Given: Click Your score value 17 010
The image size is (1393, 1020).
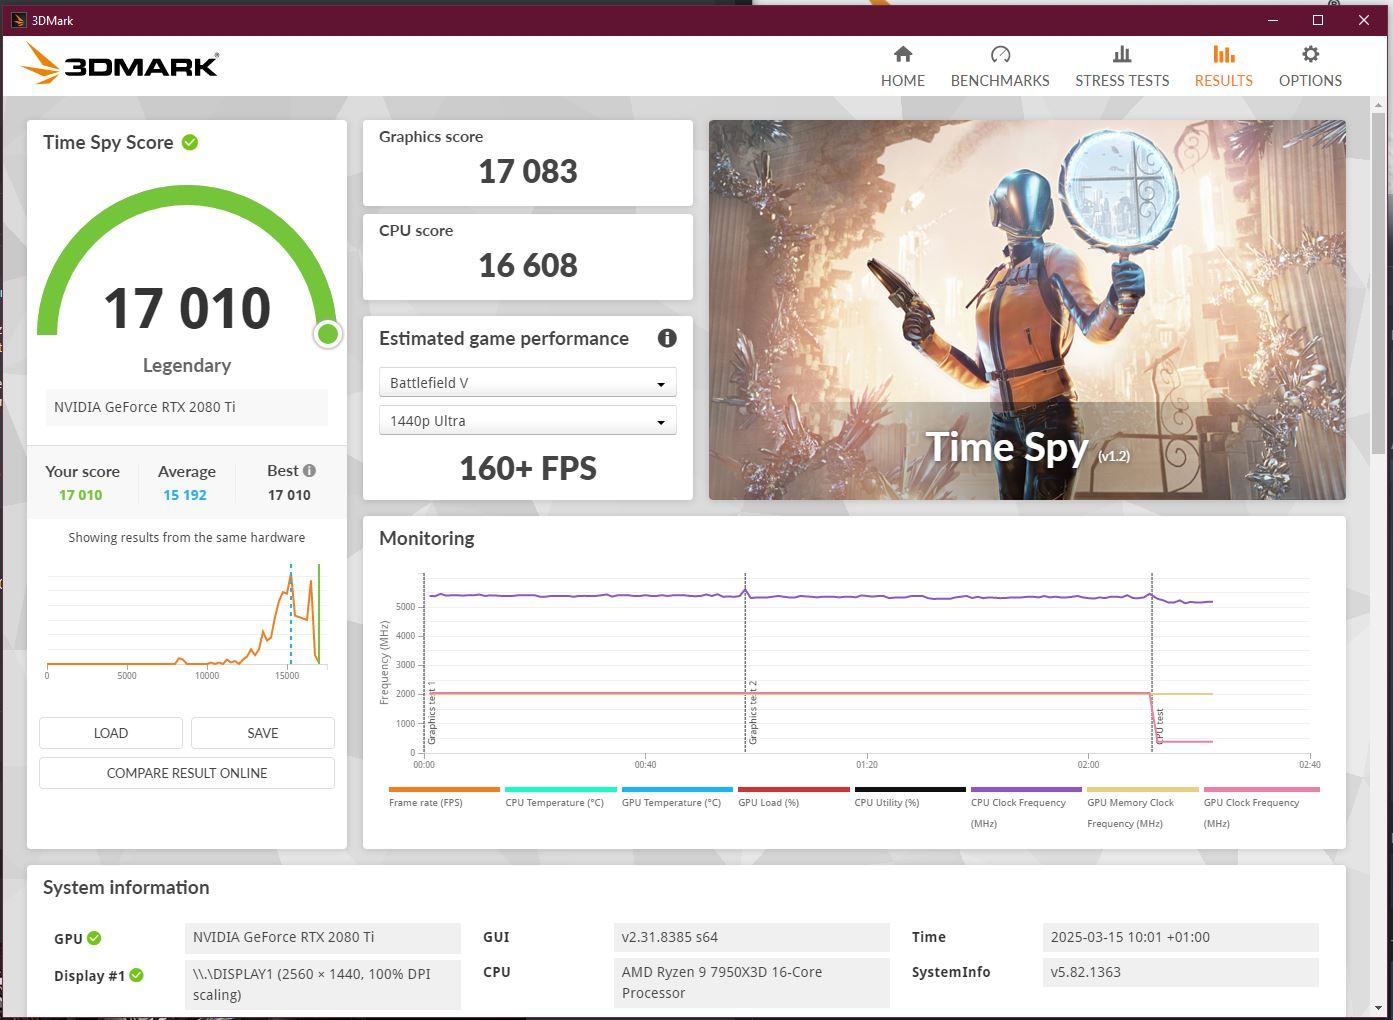Looking at the screenshot, I should click(80, 495).
